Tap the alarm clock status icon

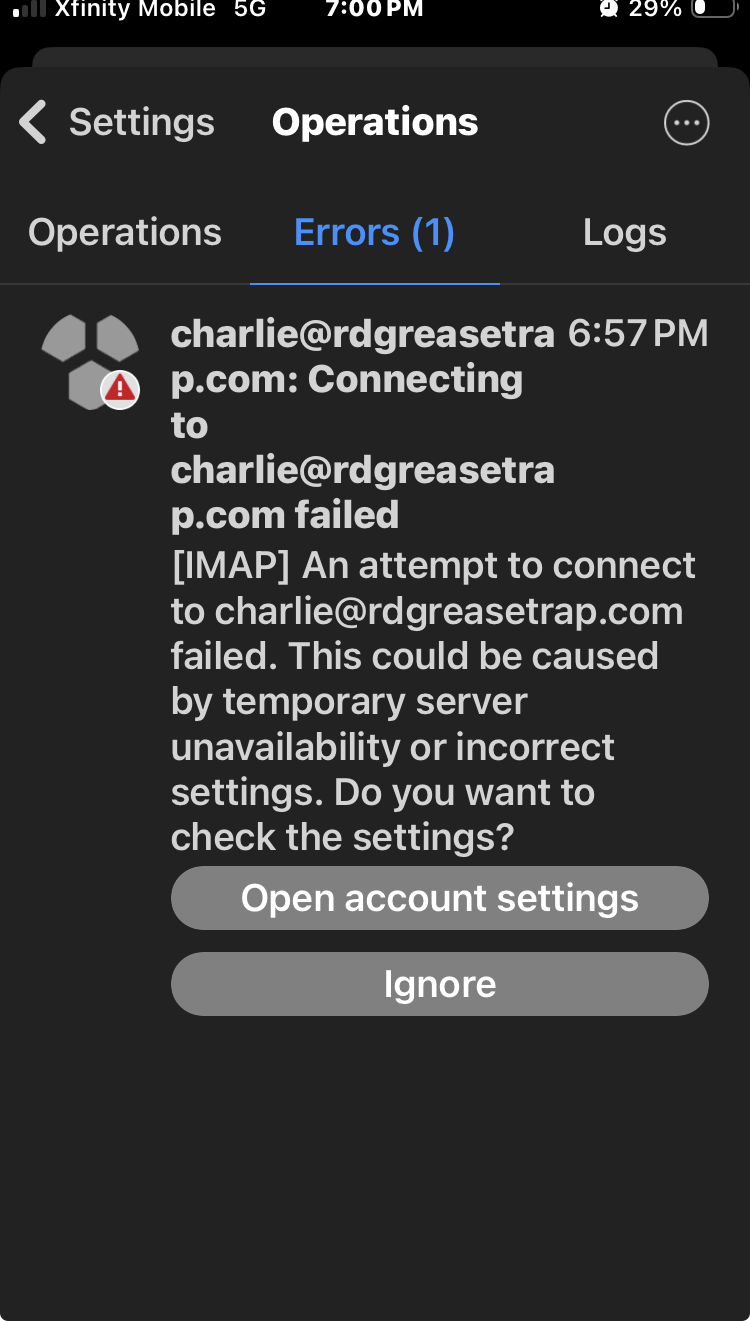[x=608, y=9]
